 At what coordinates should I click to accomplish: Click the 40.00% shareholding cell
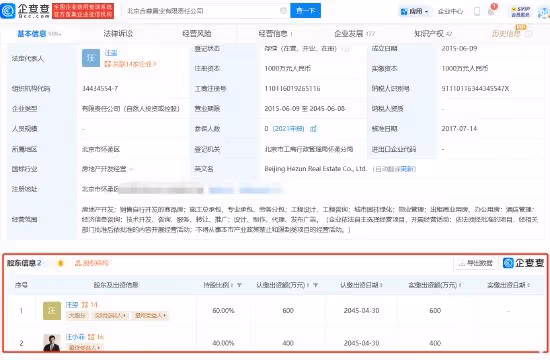pos(223,343)
